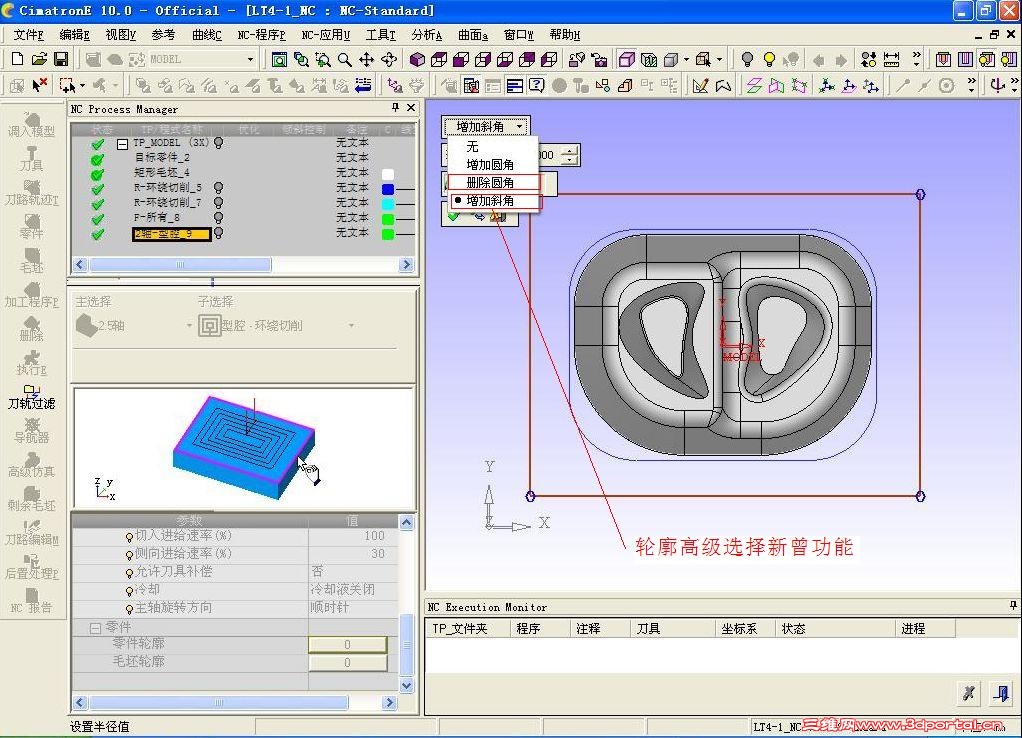
Task: Open the 分析A menu
Action: pyautogui.click(x=427, y=35)
